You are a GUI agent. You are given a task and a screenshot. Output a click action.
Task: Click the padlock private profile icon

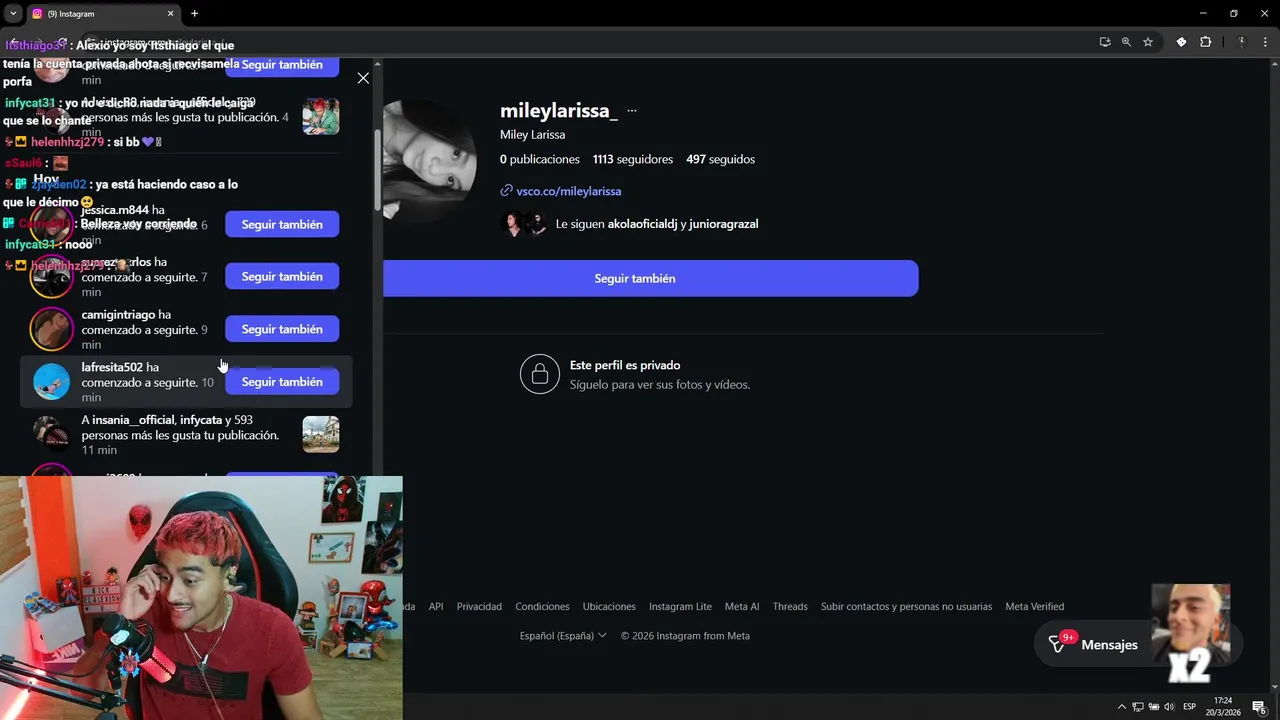point(540,374)
